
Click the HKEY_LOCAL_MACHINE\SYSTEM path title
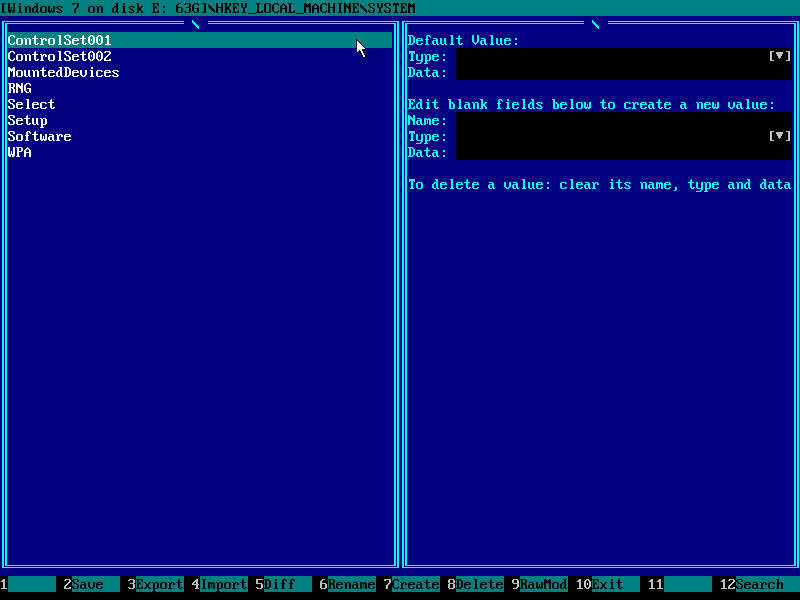[315, 8]
